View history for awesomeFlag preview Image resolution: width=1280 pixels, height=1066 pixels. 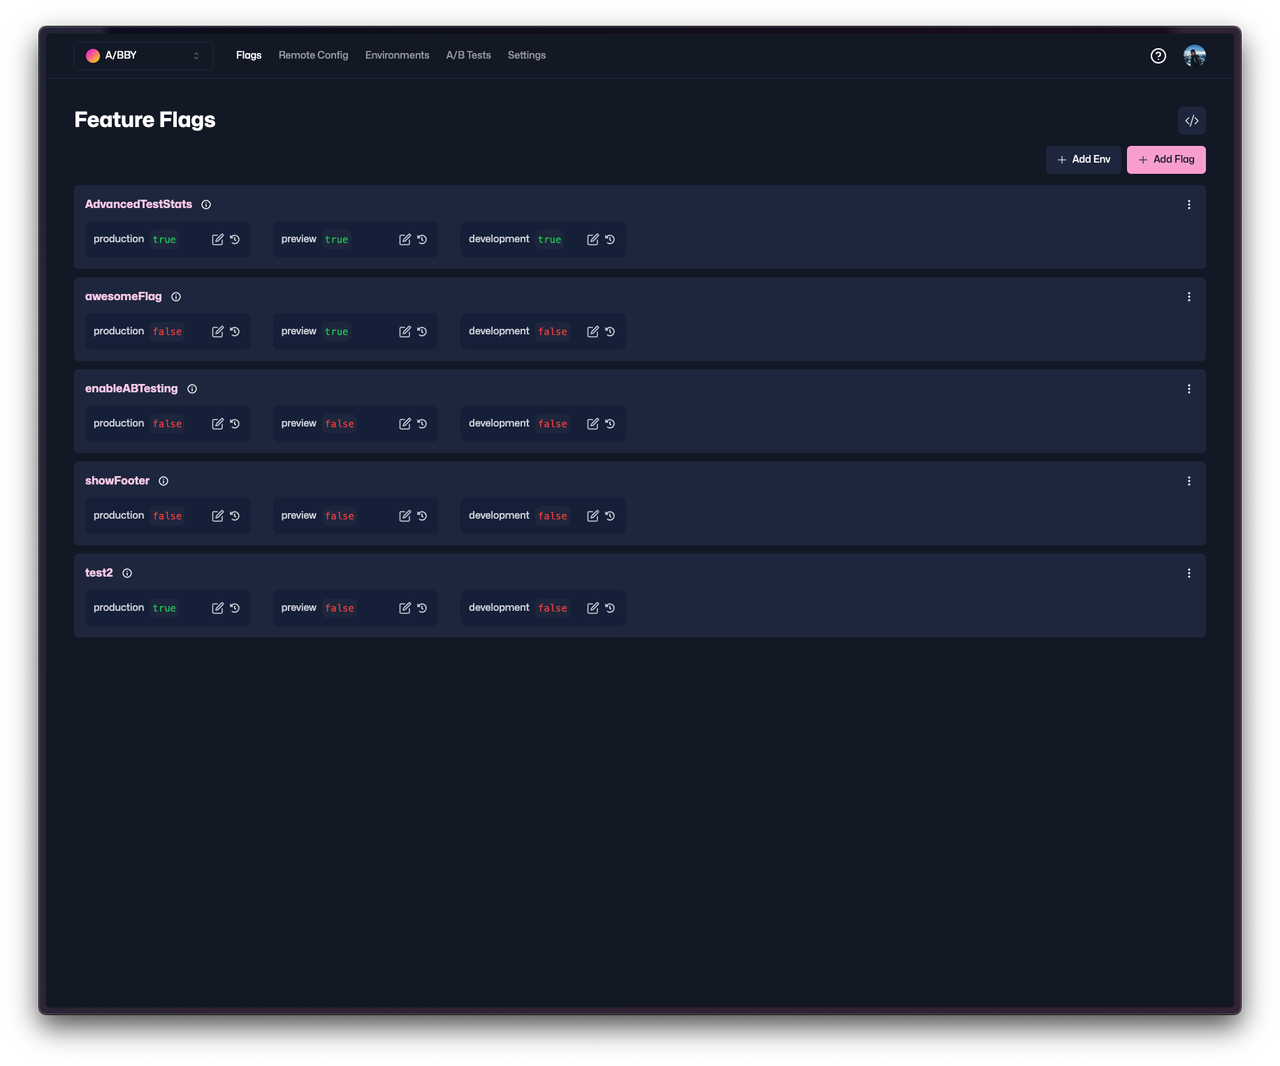click(x=422, y=332)
